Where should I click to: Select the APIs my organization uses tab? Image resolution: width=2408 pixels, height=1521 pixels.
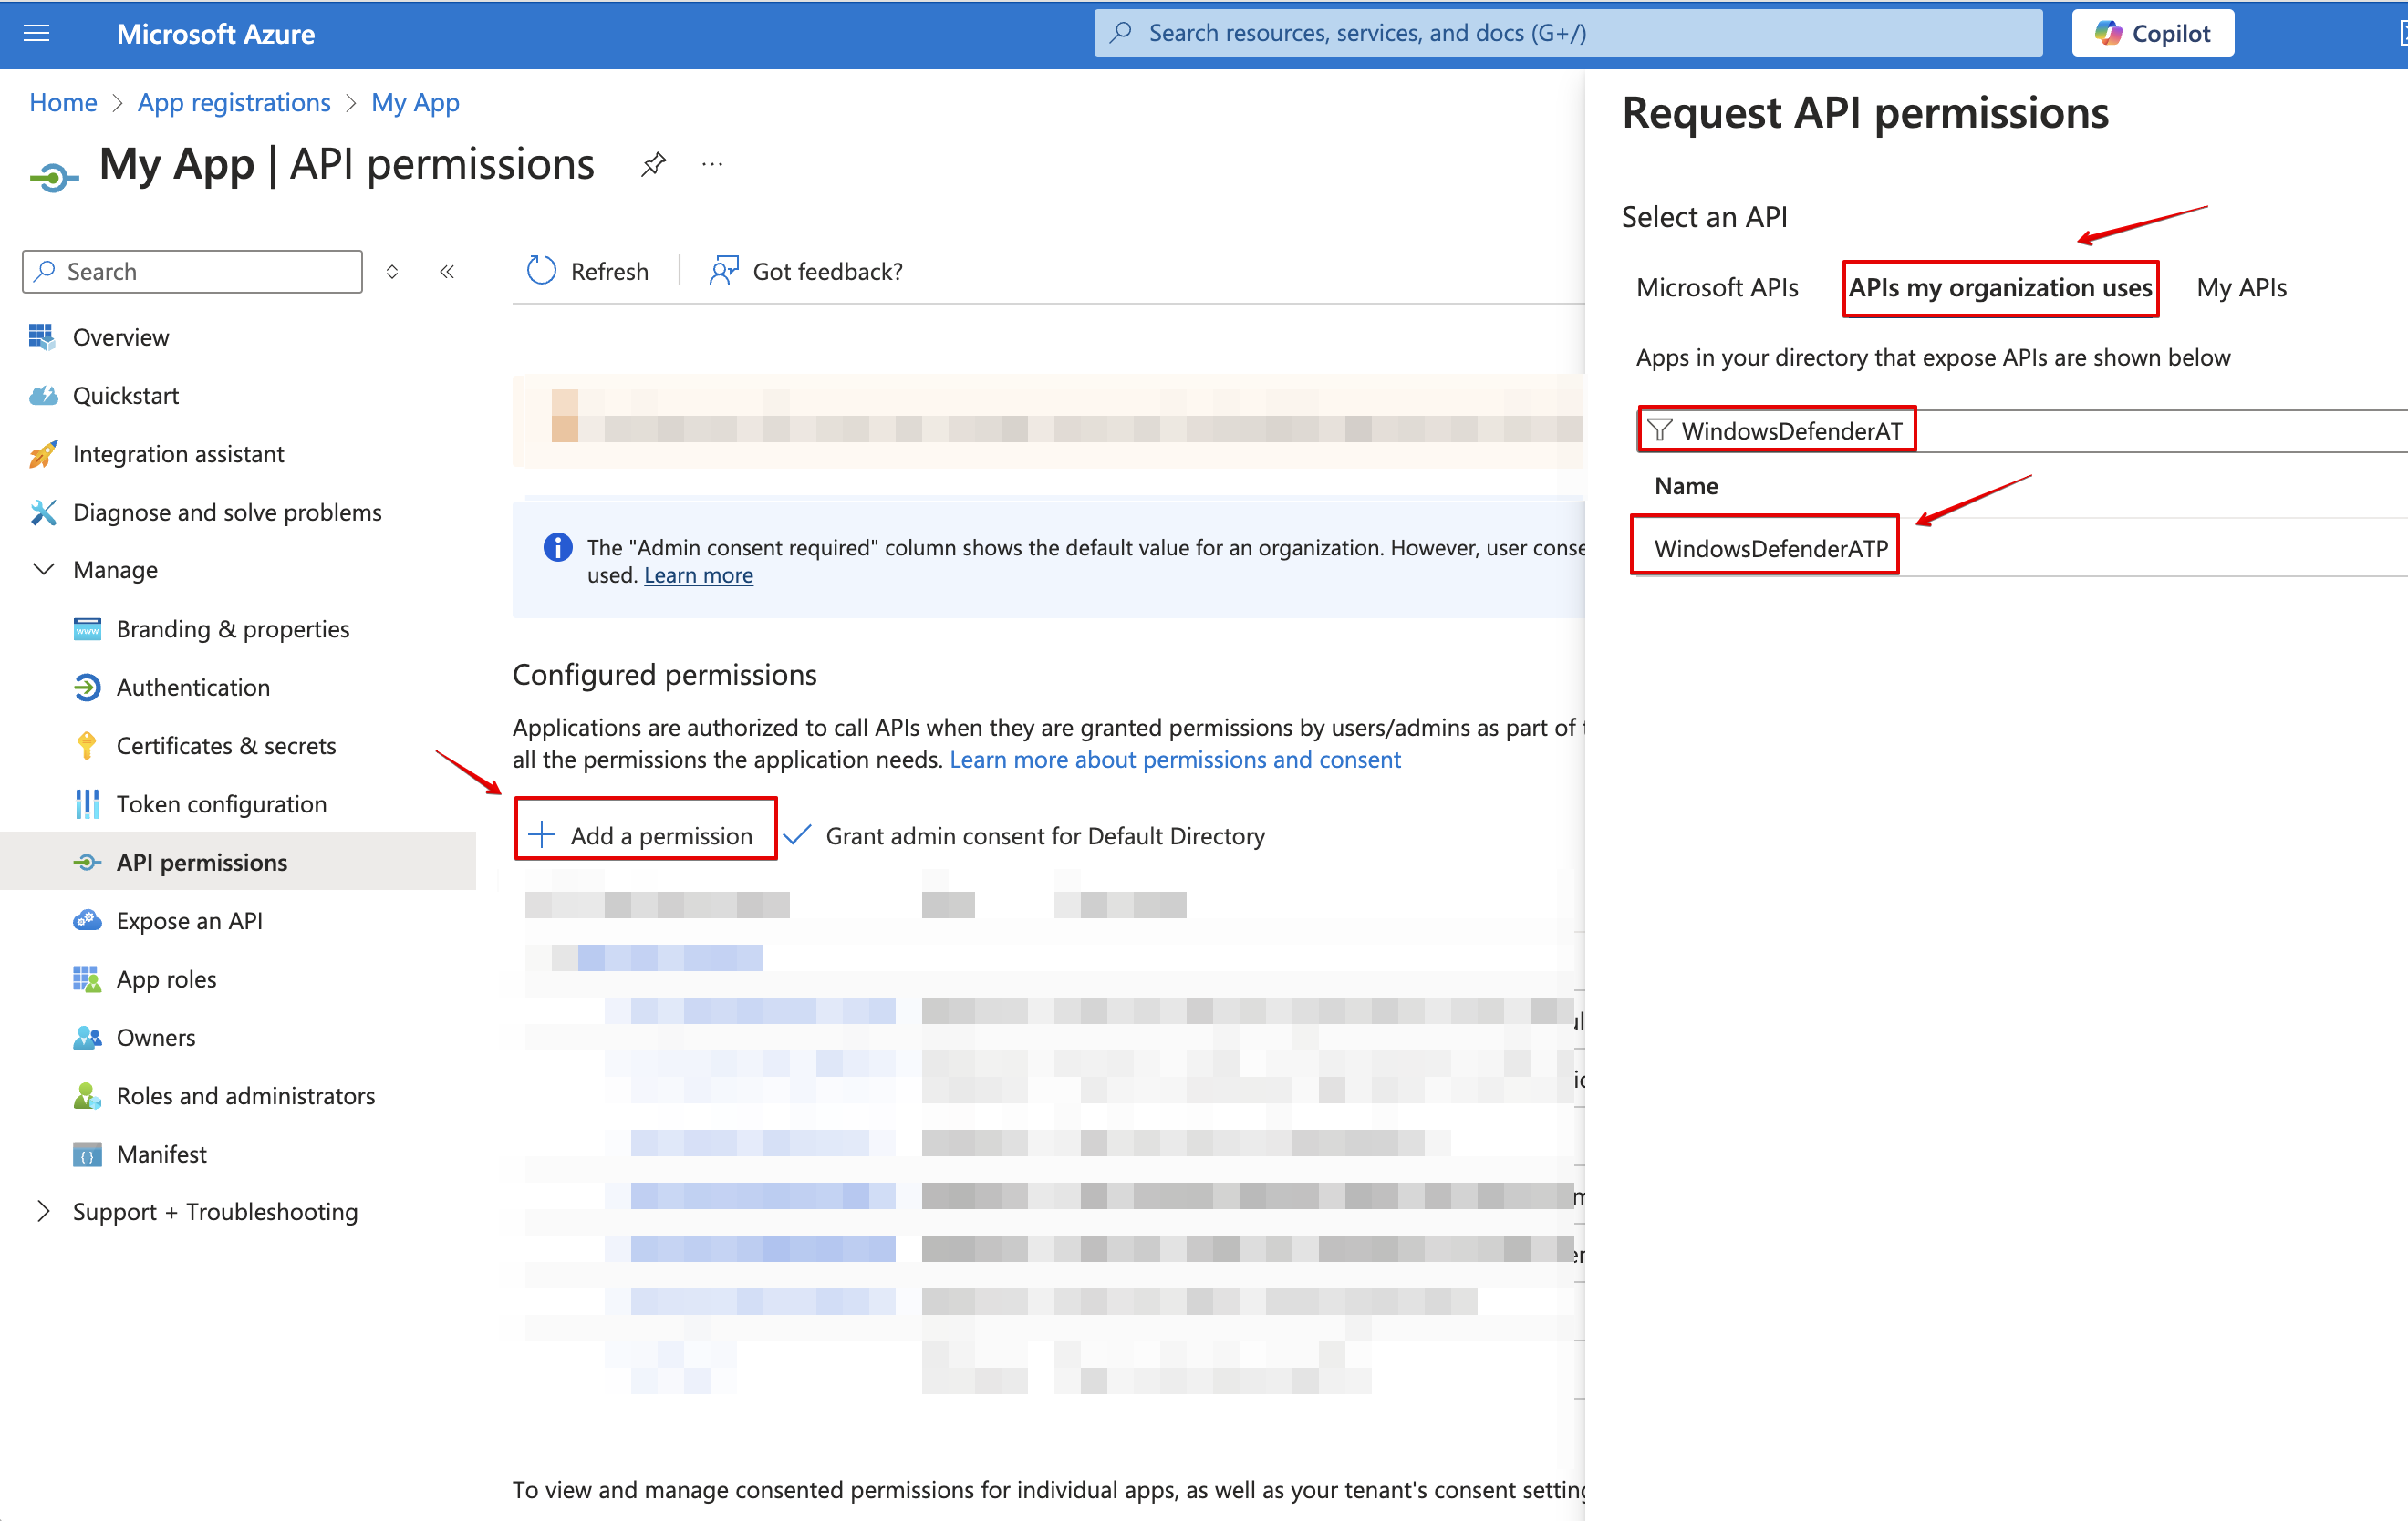click(1999, 285)
